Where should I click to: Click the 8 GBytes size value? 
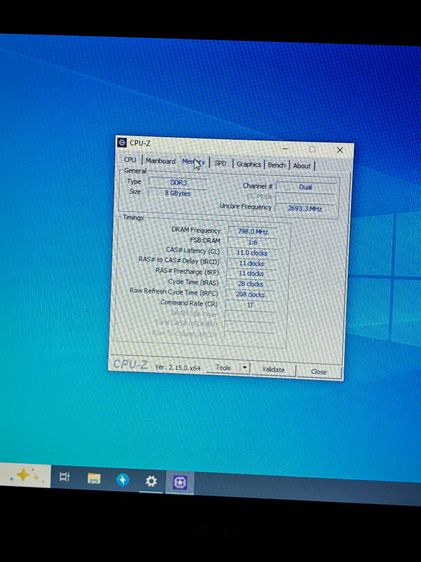tap(177, 193)
